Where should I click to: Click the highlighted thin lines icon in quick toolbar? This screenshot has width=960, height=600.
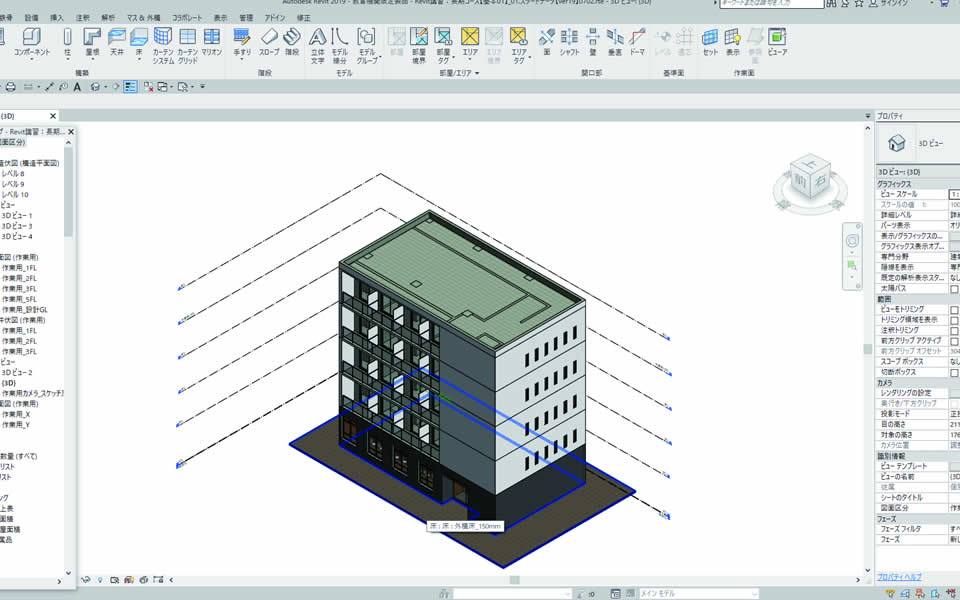coord(130,87)
